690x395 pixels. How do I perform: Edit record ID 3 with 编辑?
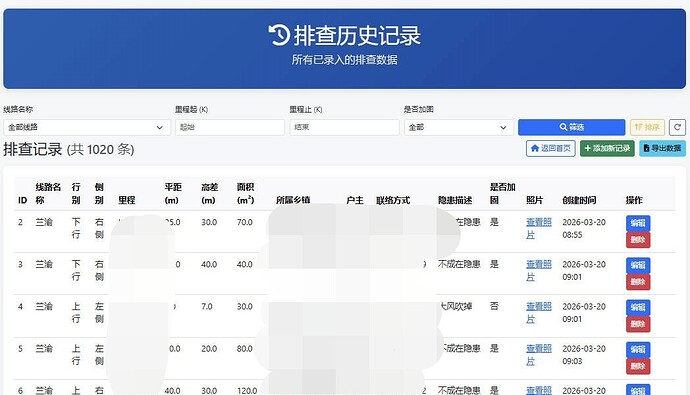638,265
